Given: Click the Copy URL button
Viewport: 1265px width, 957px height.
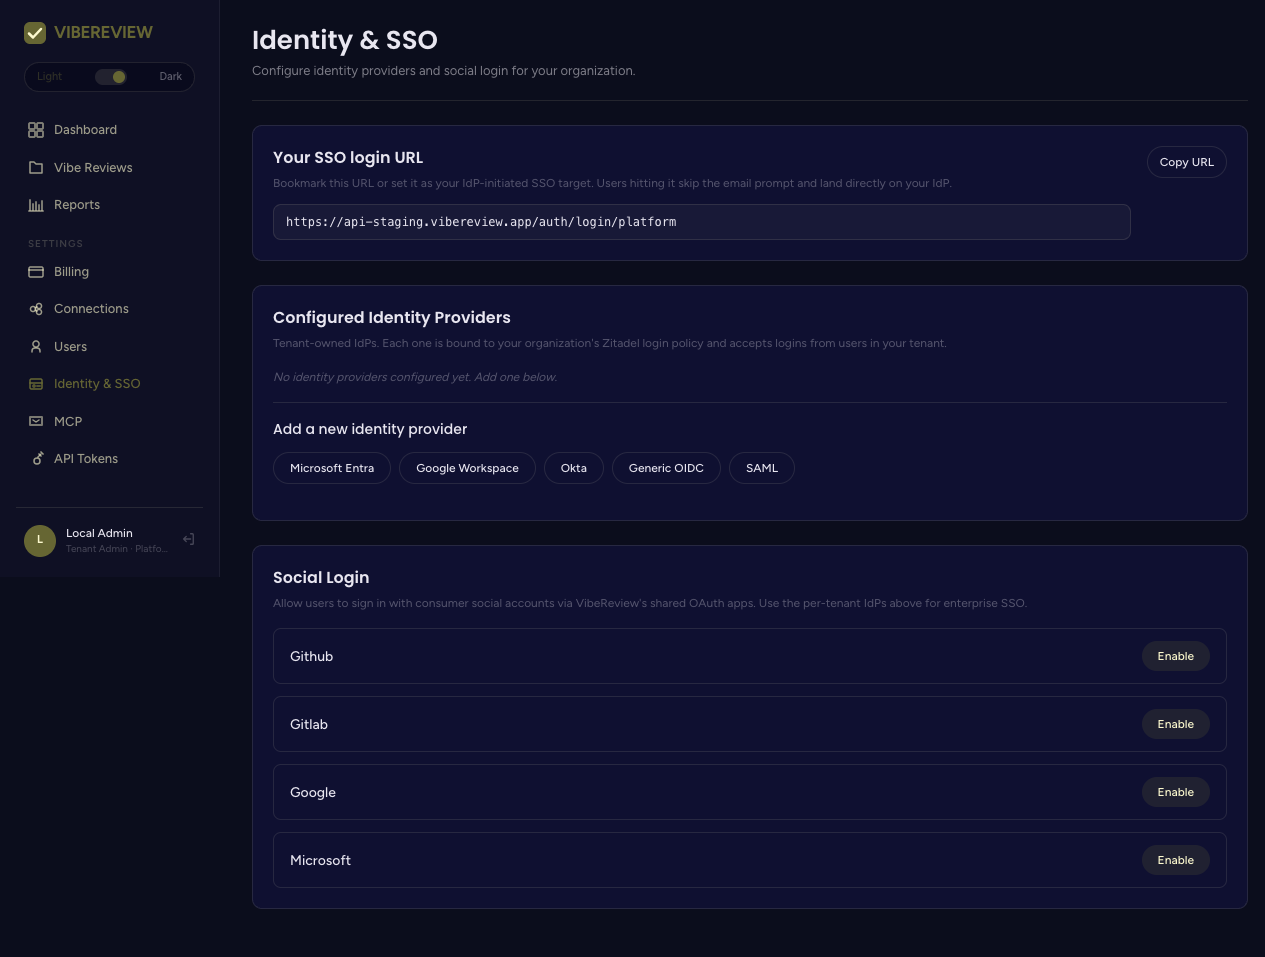Looking at the screenshot, I should pyautogui.click(x=1186, y=162).
